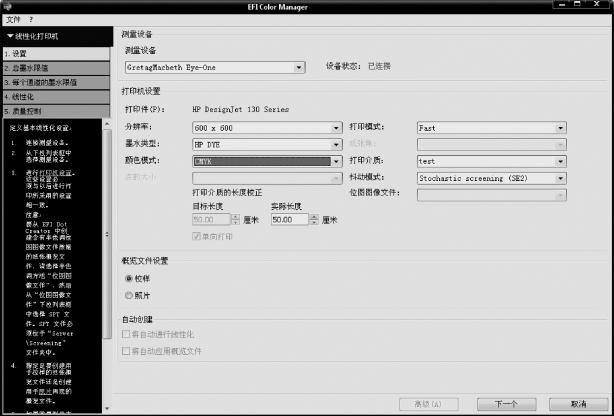Open the 文件 menu
The image size is (614, 416).
click(13, 19)
